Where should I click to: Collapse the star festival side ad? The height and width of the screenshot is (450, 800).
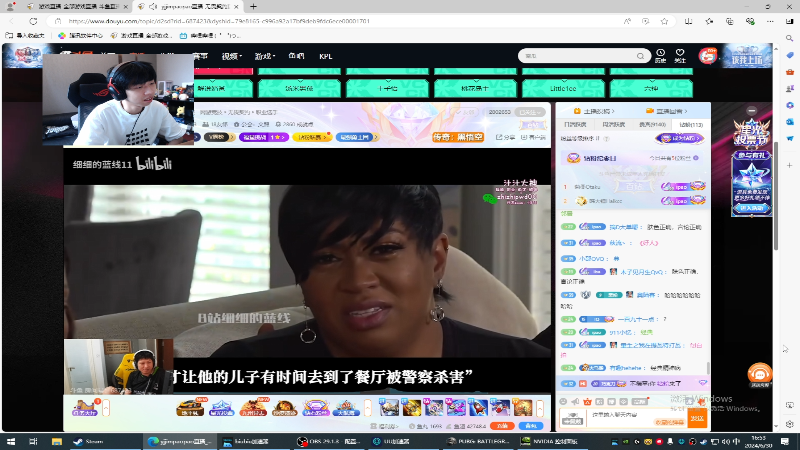point(752,111)
